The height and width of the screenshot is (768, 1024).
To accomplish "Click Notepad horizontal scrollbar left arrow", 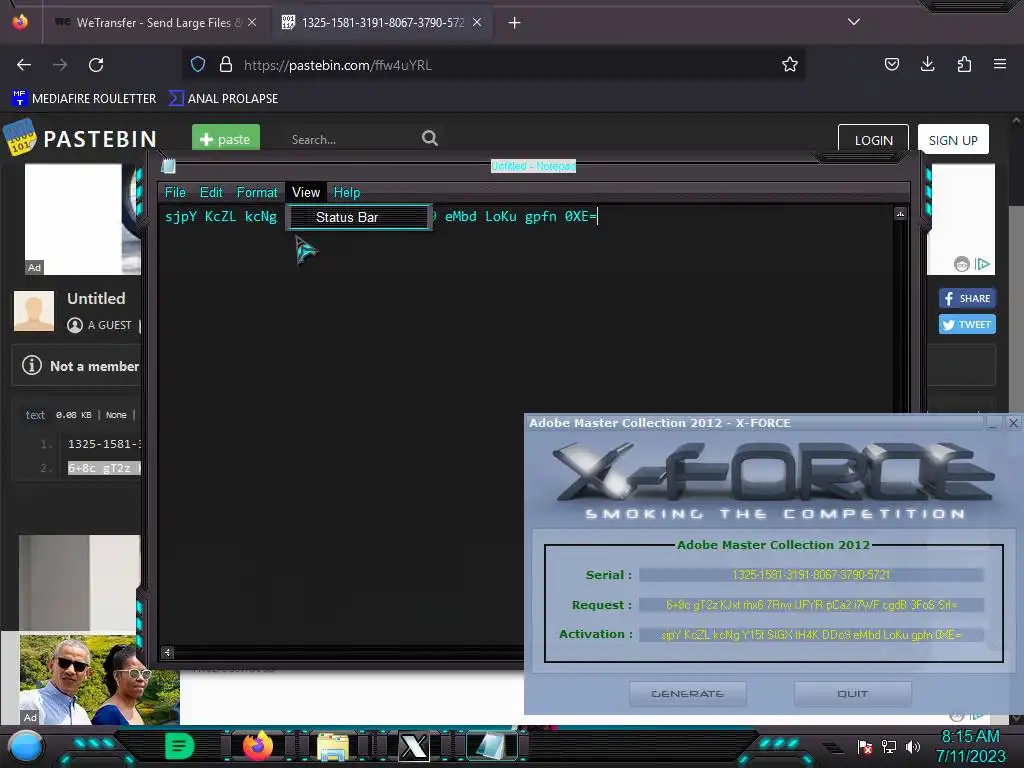I will coord(167,652).
